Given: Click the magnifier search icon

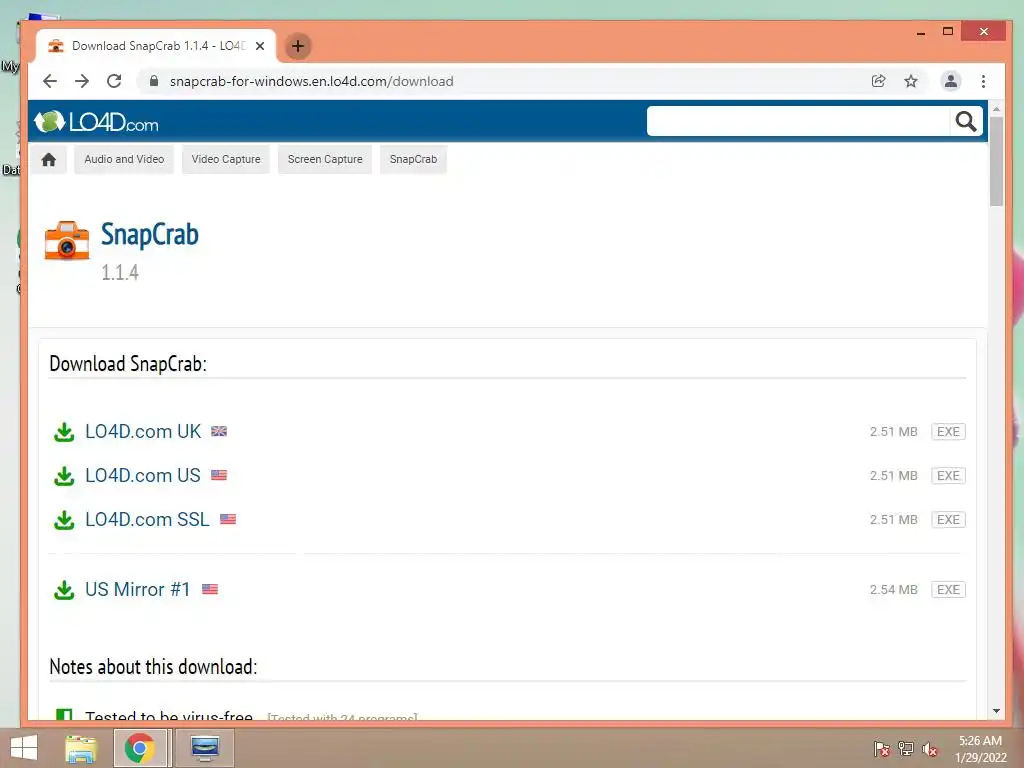Looking at the screenshot, I should [x=966, y=121].
